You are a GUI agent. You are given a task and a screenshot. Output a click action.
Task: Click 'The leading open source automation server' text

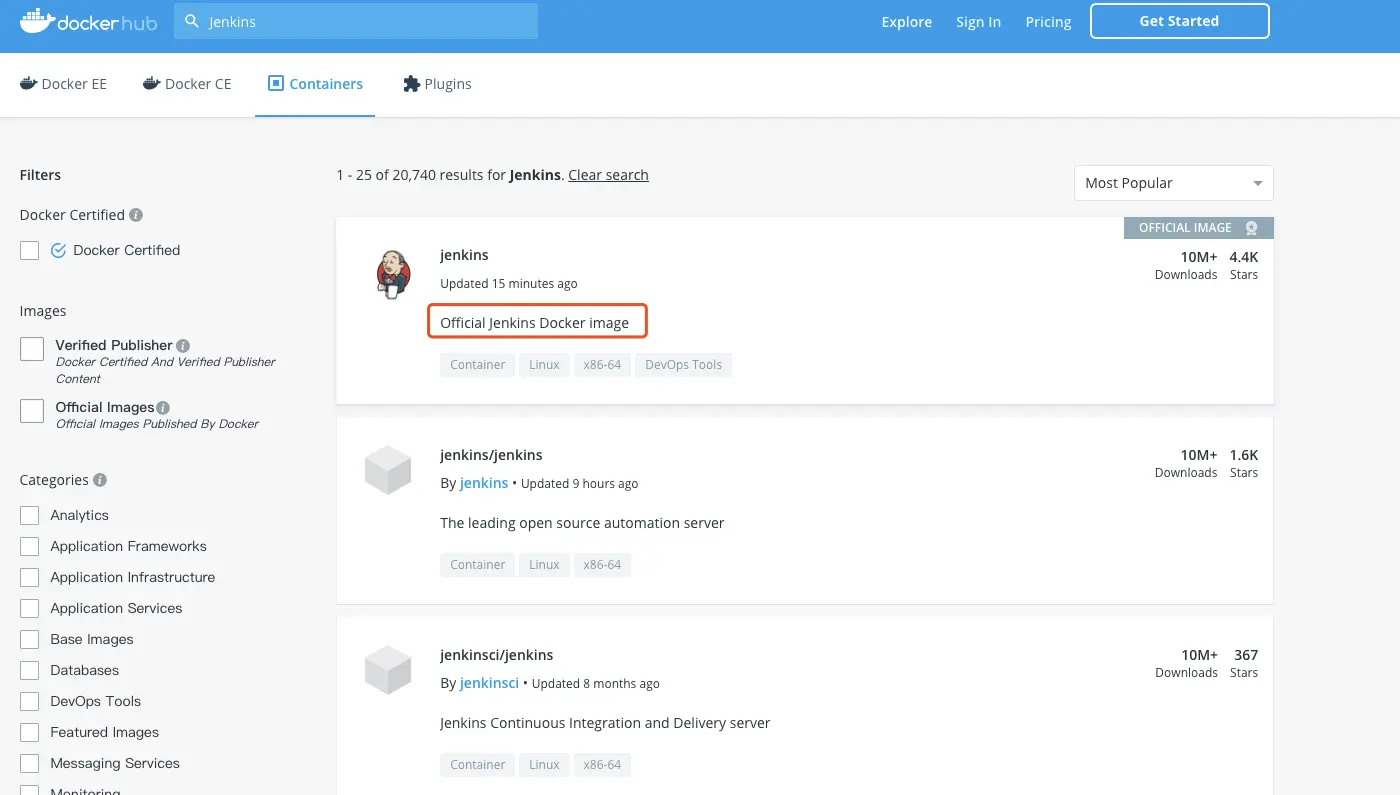pos(582,523)
